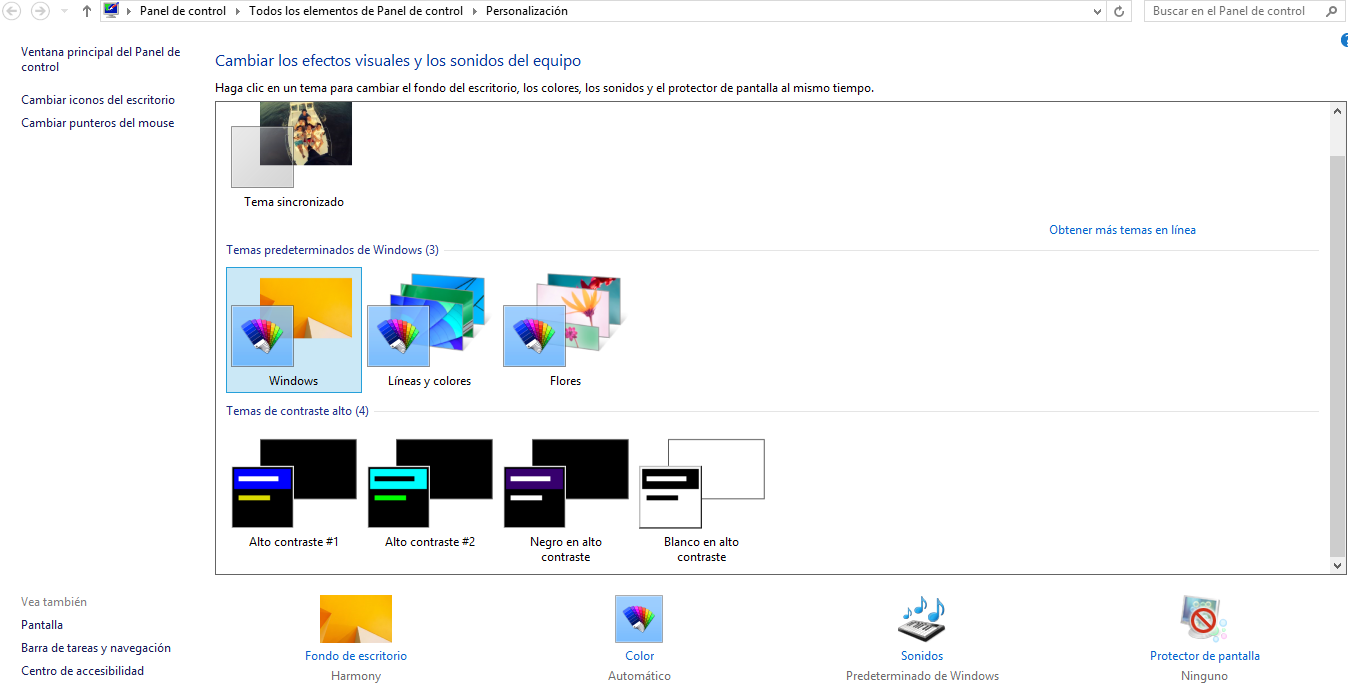Select the 'Windows' default theme
This screenshot has height=696, width=1348.
pyautogui.click(x=294, y=330)
